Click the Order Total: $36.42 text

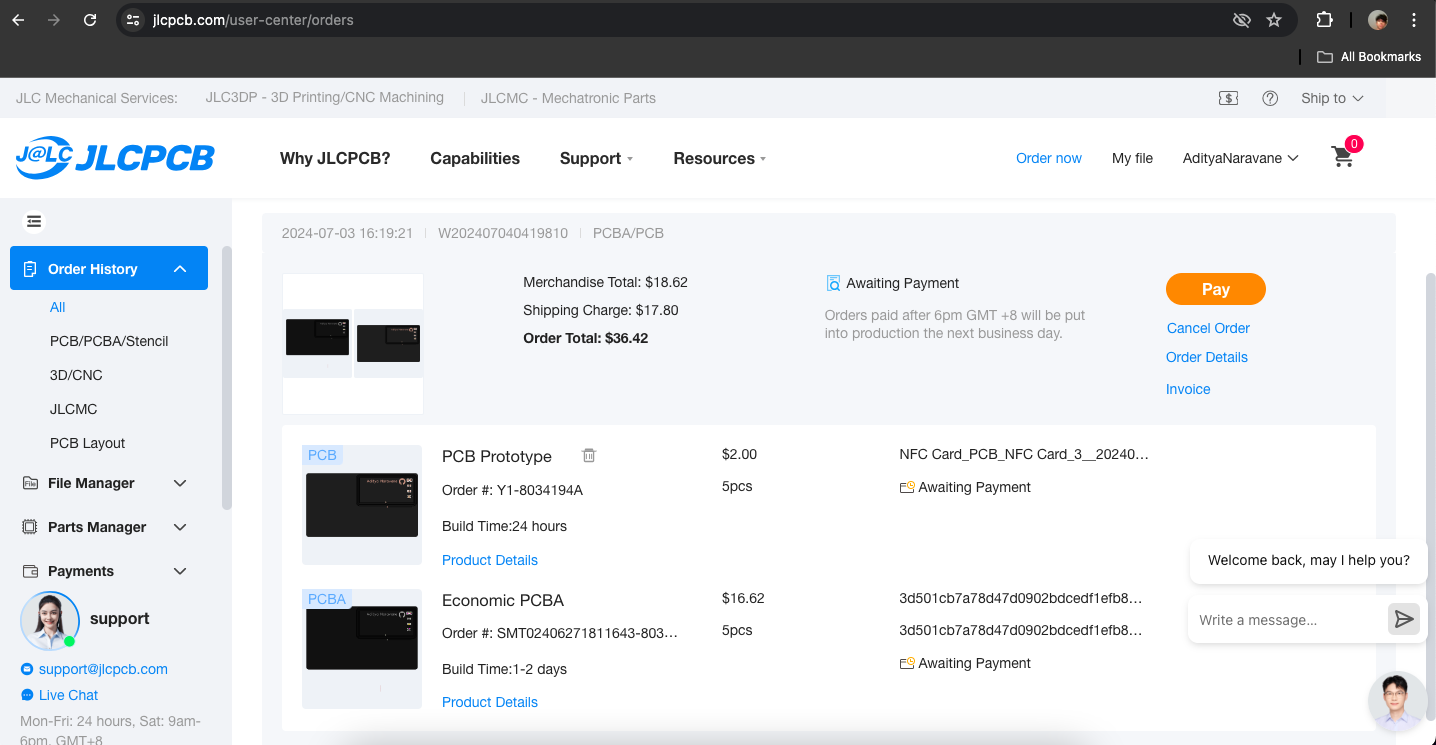tap(586, 338)
